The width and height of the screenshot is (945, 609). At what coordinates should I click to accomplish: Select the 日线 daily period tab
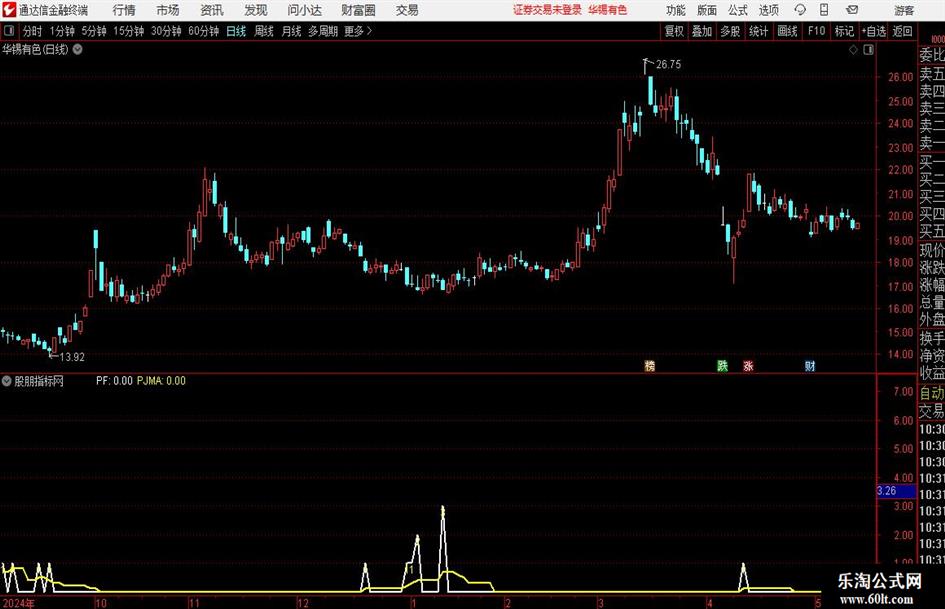(236, 31)
